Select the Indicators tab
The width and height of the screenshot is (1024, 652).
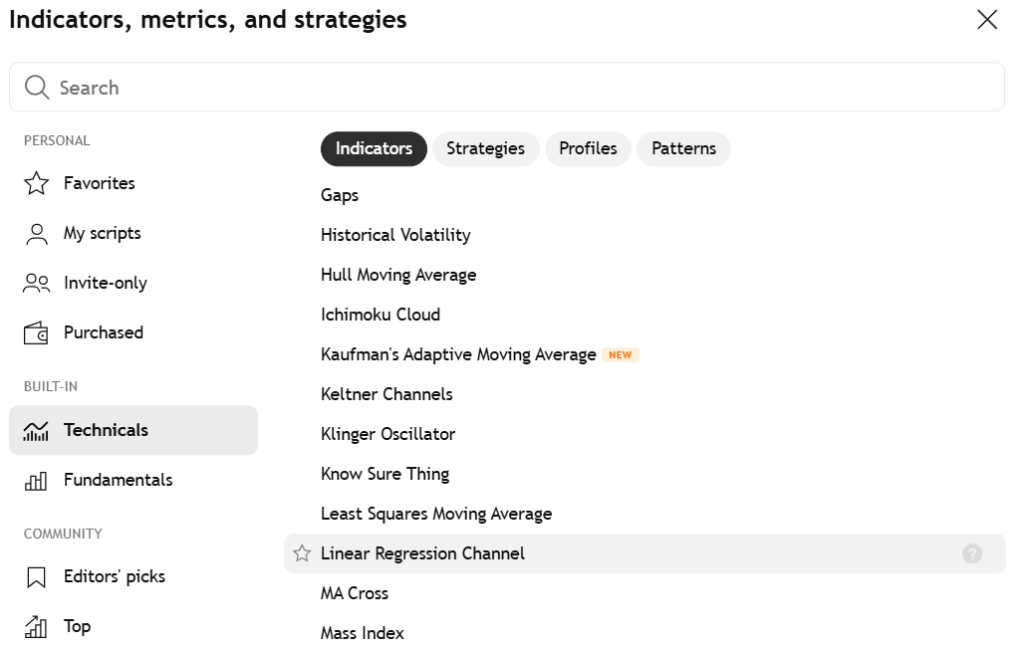pos(374,148)
